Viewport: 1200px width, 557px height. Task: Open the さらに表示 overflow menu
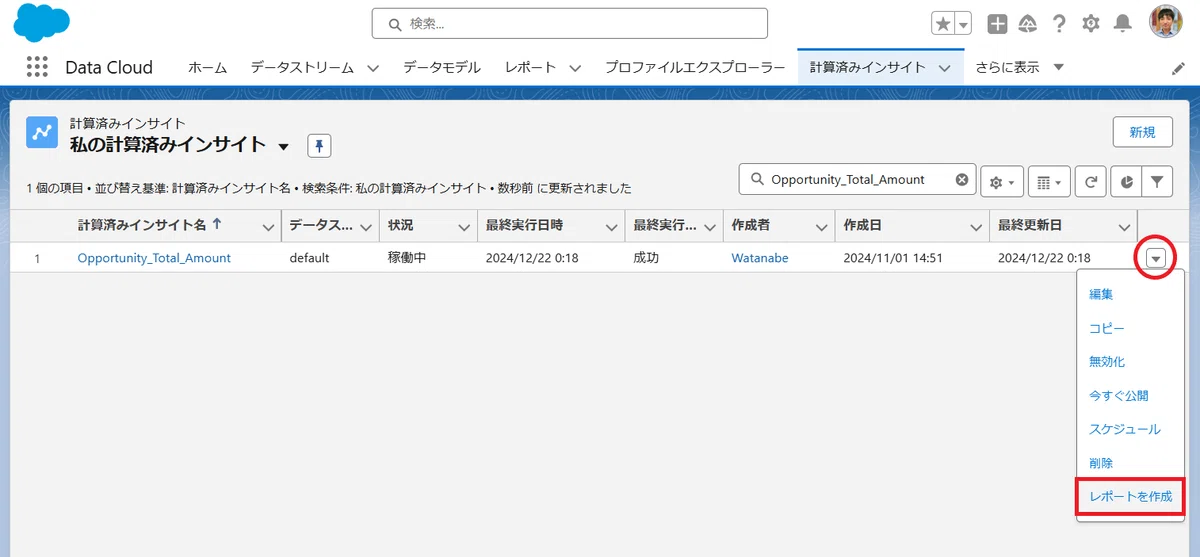[1020, 68]
